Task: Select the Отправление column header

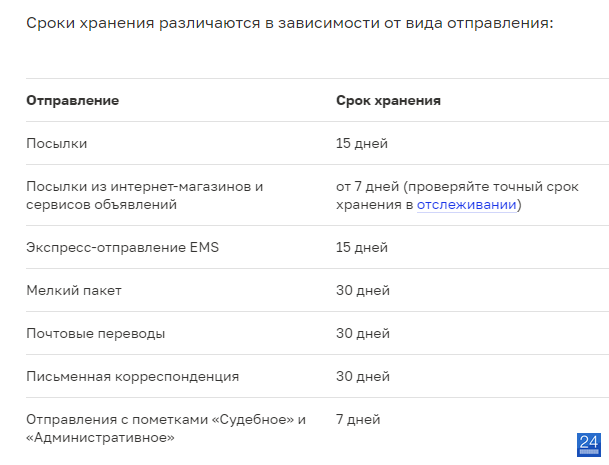Action: click(73, 101)
